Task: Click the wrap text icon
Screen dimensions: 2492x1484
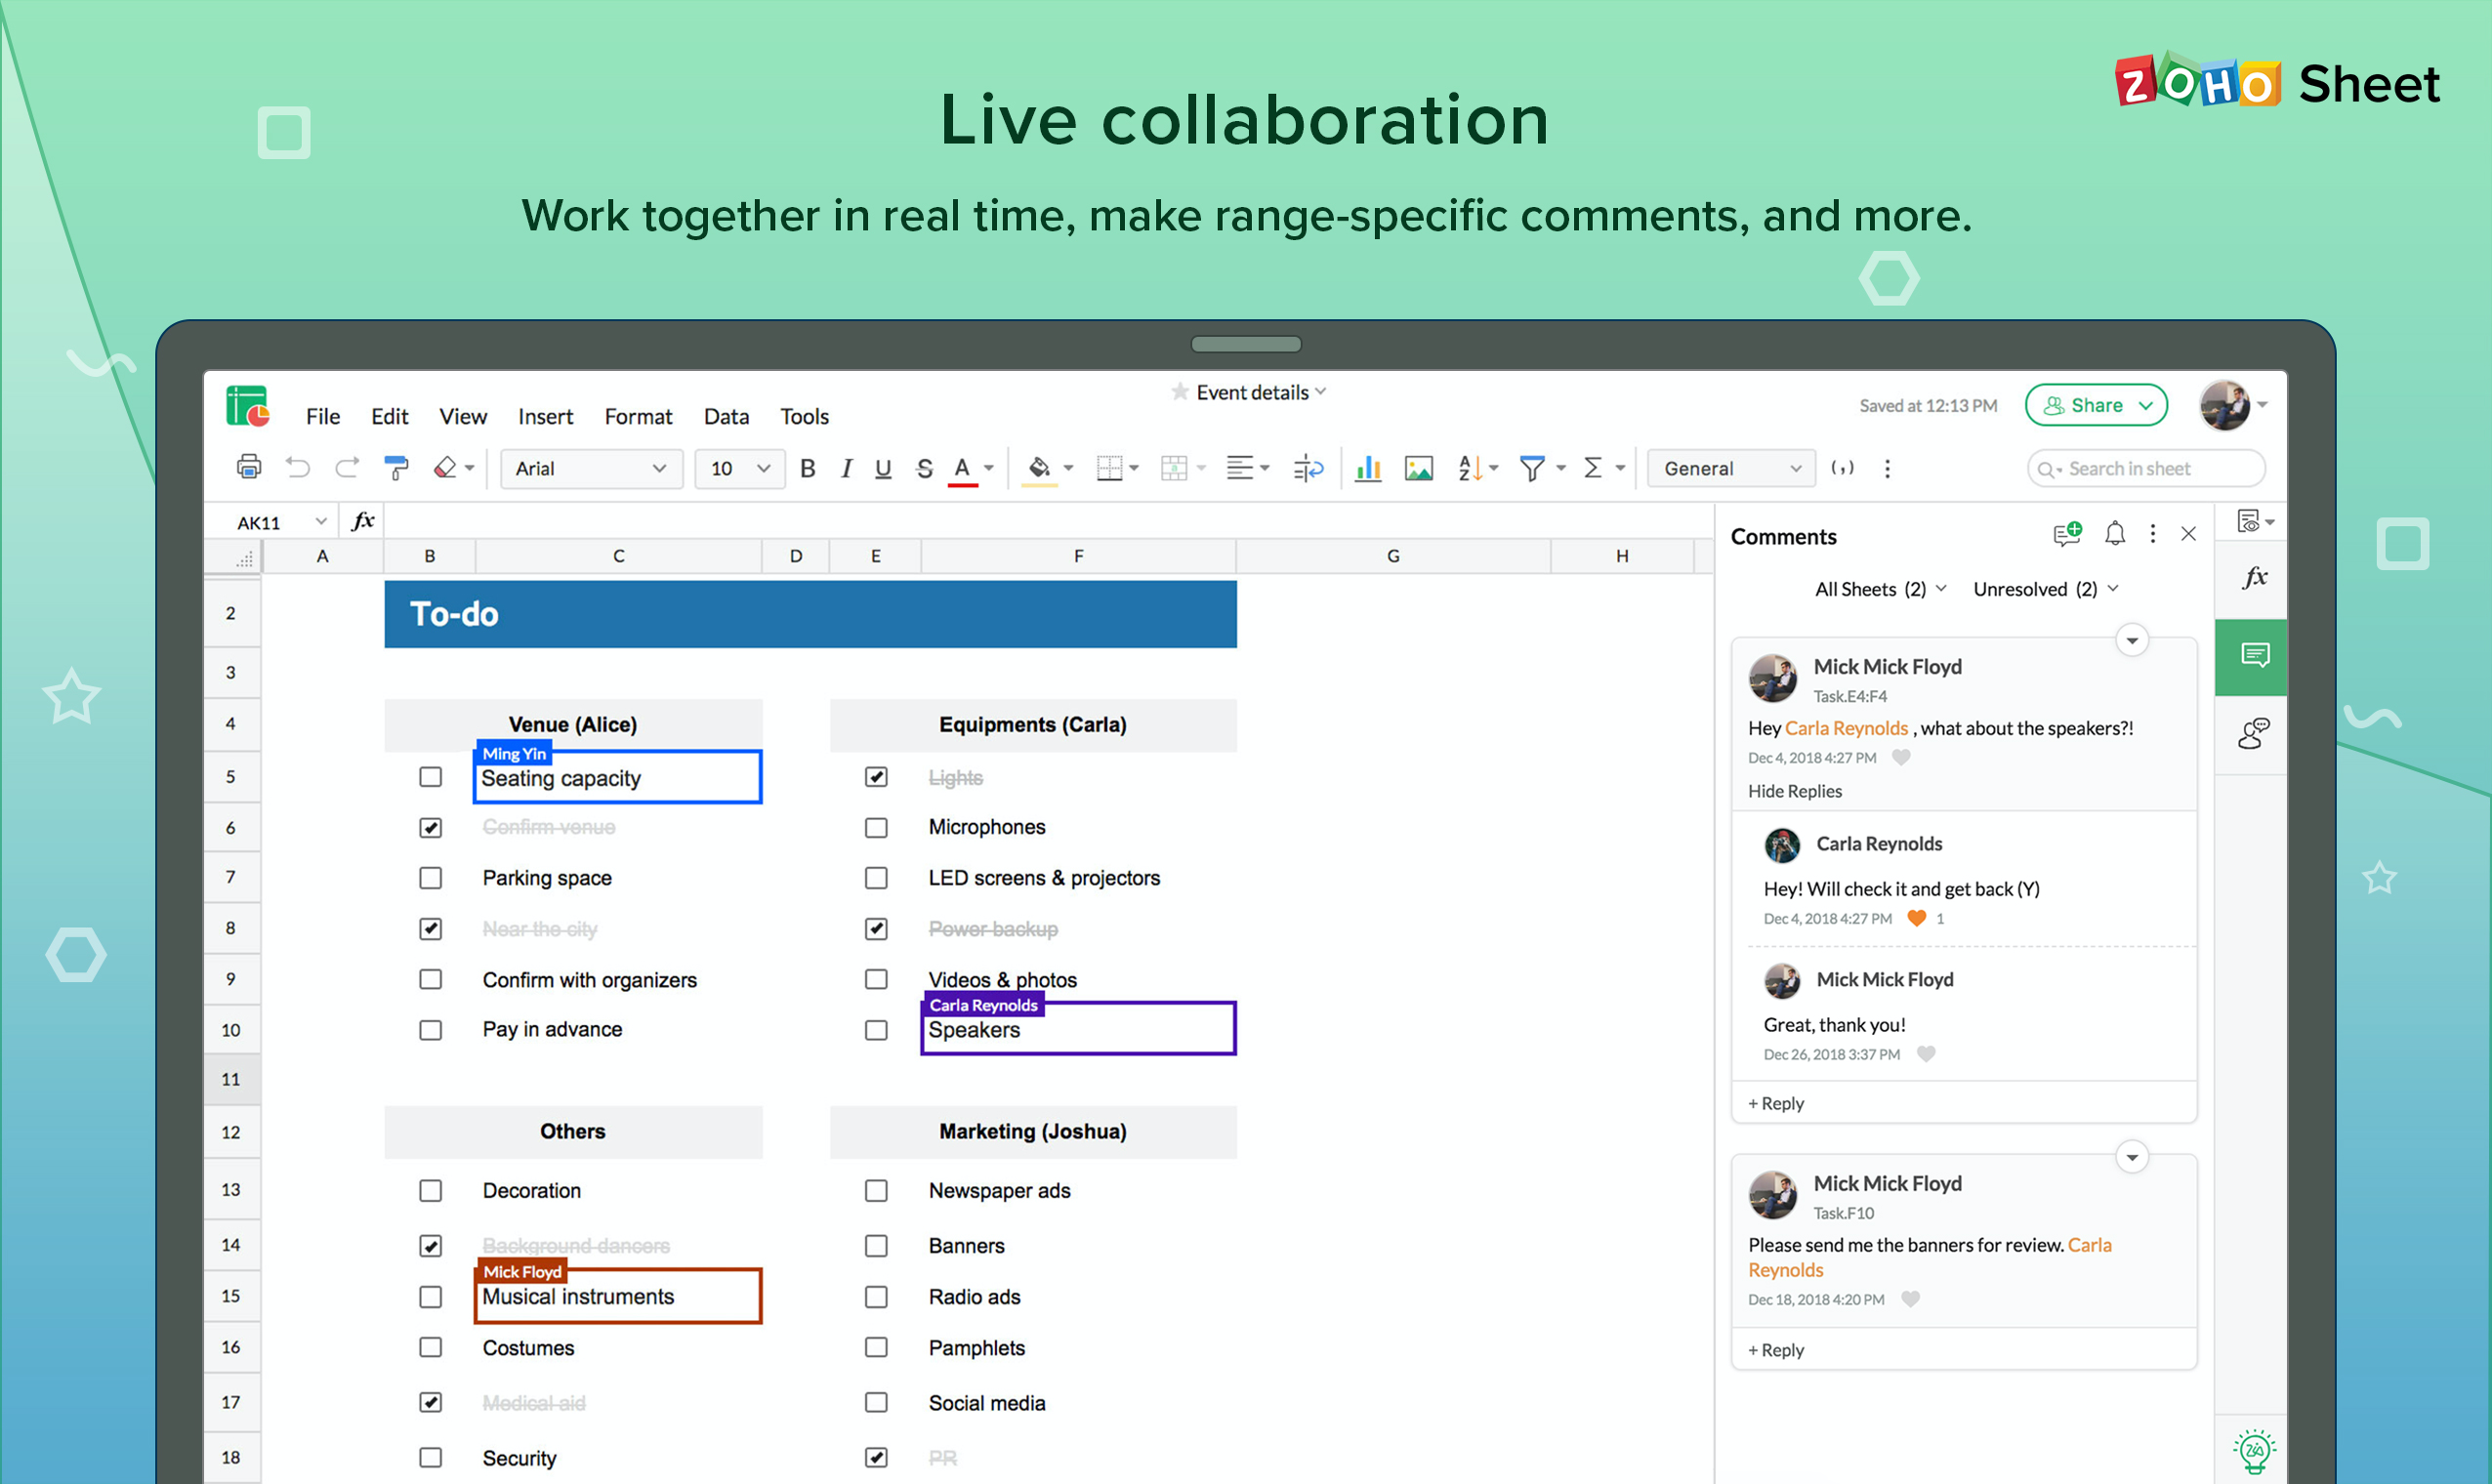Action: [1308, 468]
